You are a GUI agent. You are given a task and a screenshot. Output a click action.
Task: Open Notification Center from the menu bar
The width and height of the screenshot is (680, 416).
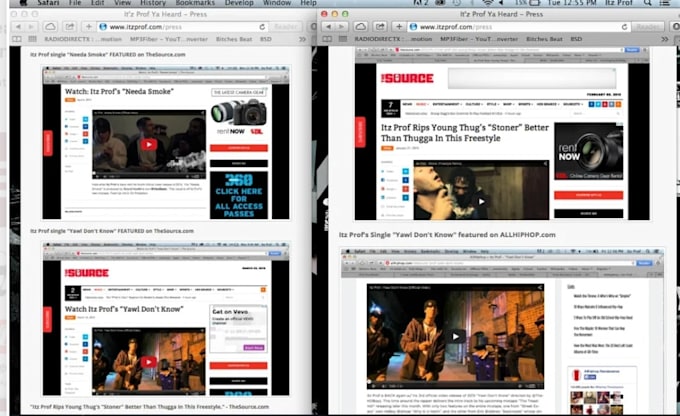pos(665,3)
